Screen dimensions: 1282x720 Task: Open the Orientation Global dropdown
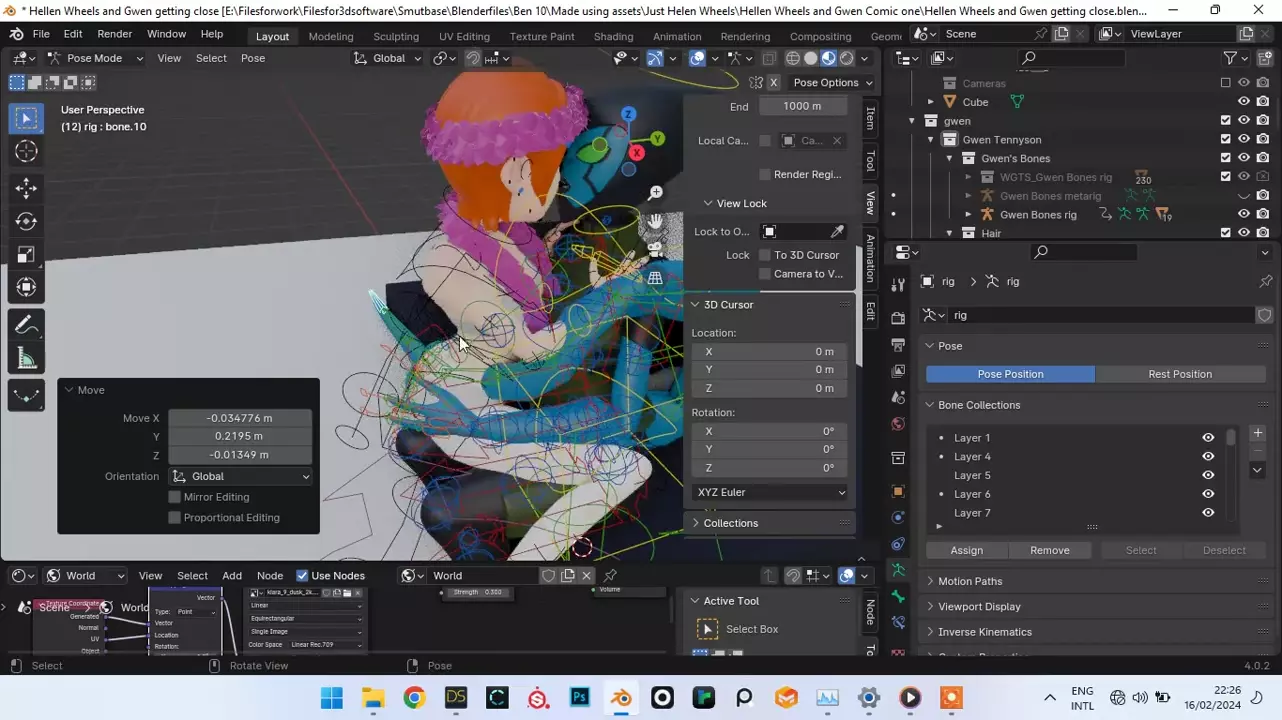240,477
